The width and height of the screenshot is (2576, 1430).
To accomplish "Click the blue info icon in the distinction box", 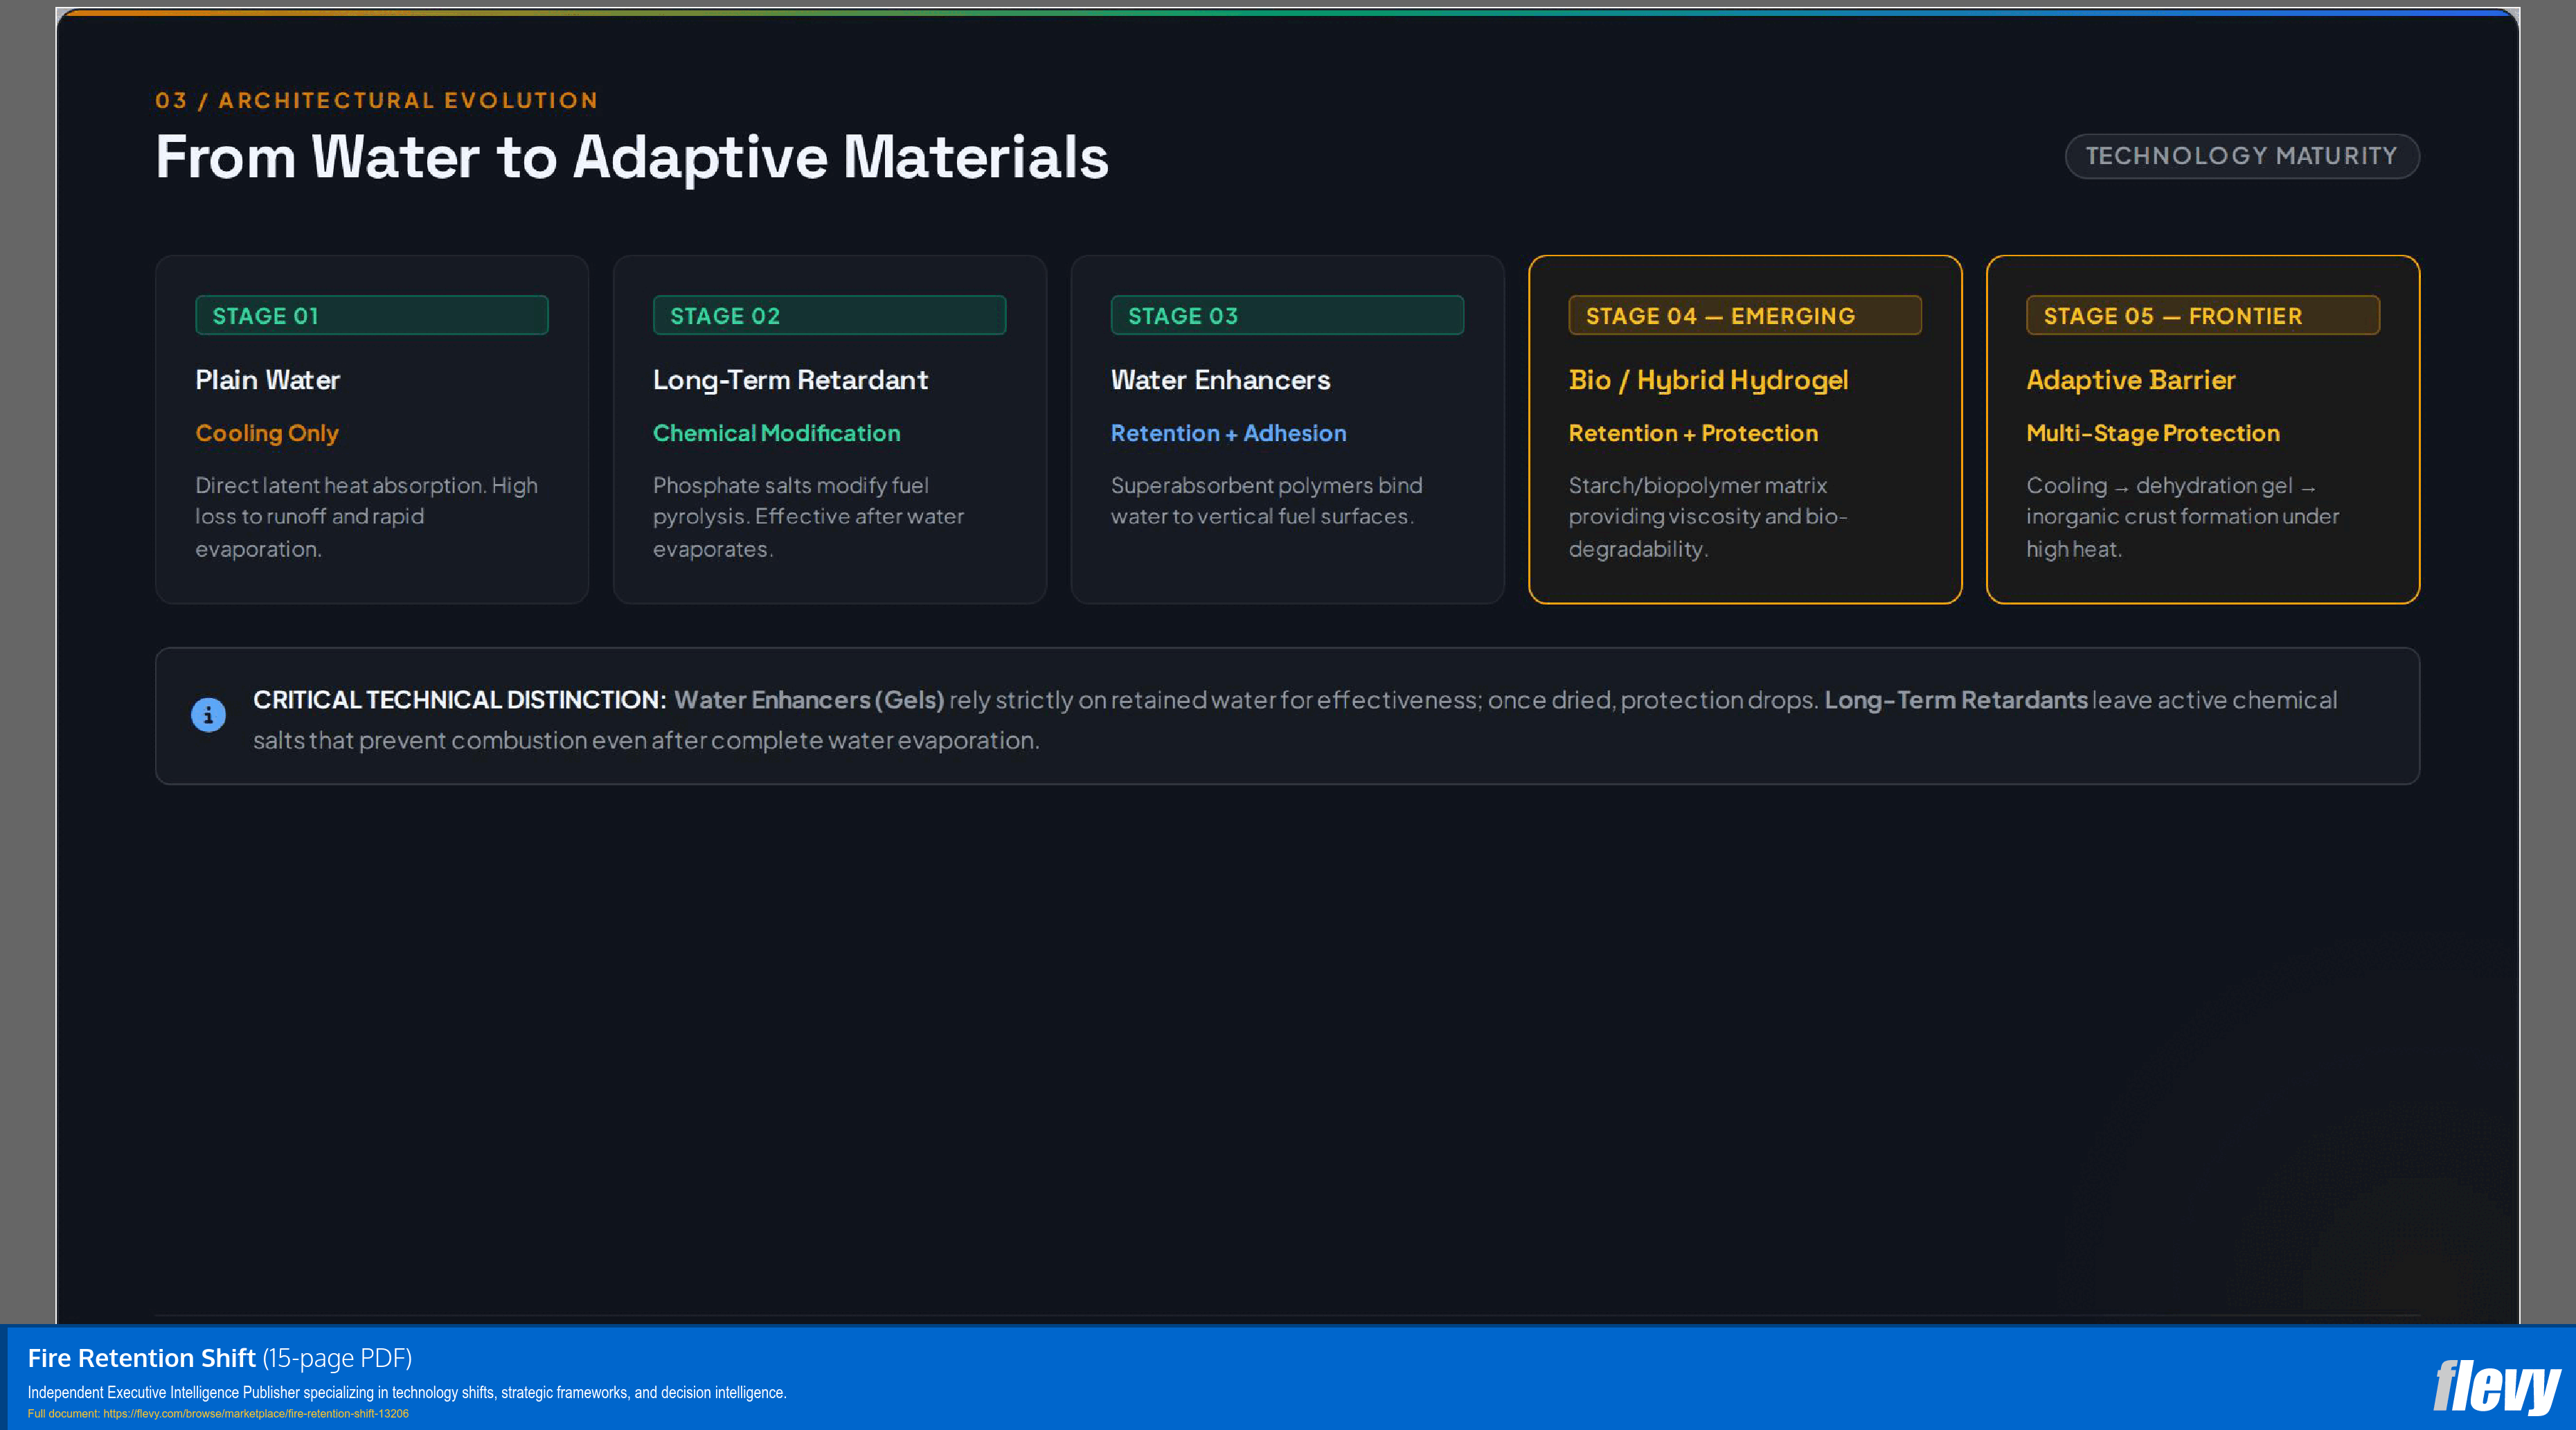I will [208, 715].
